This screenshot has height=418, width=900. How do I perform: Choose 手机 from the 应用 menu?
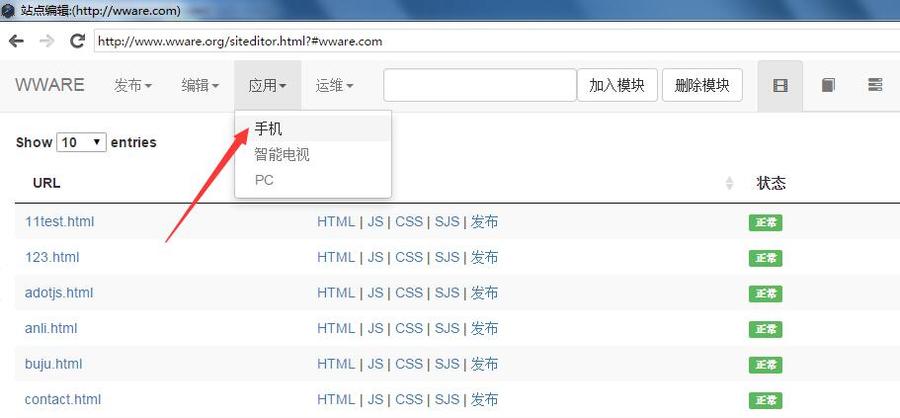coord(313,129)
